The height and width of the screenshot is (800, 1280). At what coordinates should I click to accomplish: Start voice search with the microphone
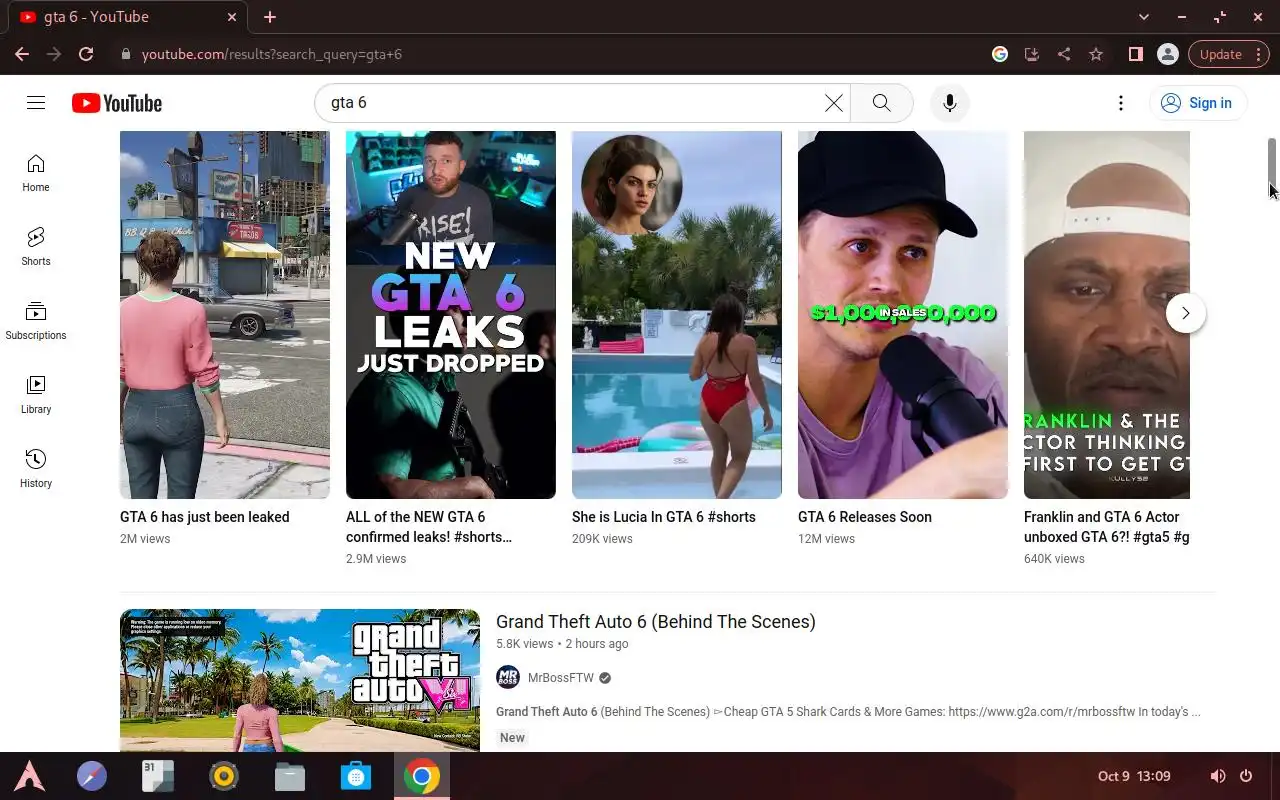coord(950,103)
